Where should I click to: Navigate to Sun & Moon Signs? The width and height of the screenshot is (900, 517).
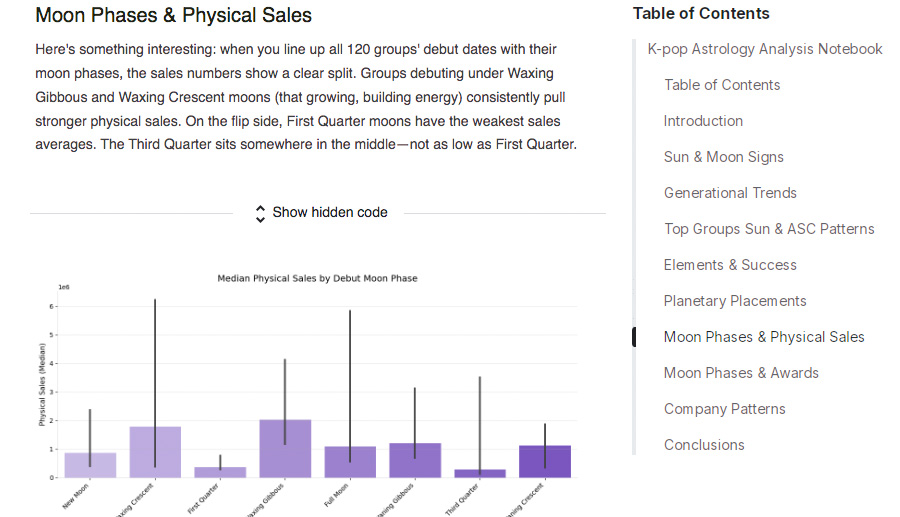723,157
